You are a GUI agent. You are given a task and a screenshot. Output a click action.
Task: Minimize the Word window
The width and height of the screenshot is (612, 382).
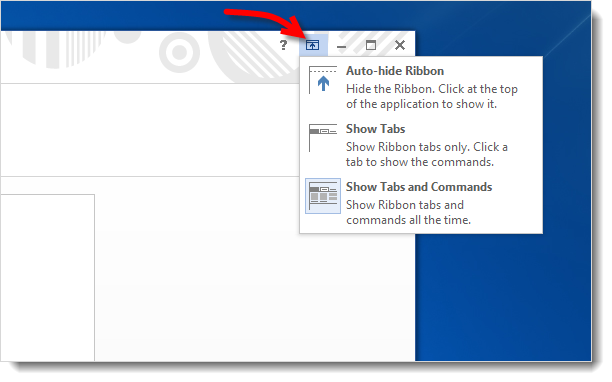tap(342, 46)
